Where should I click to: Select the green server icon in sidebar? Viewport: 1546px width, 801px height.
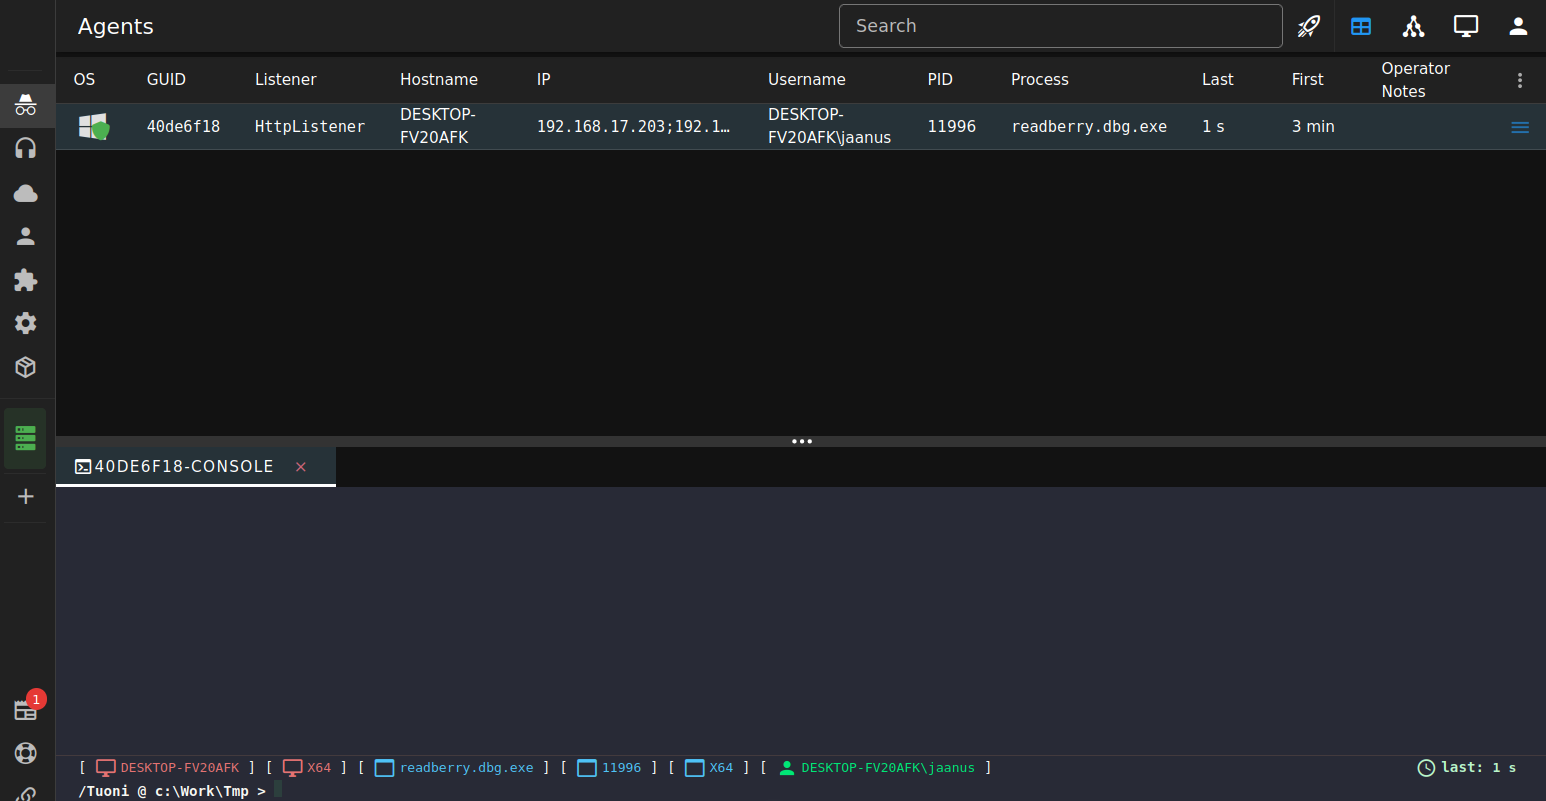click(26, 438)
